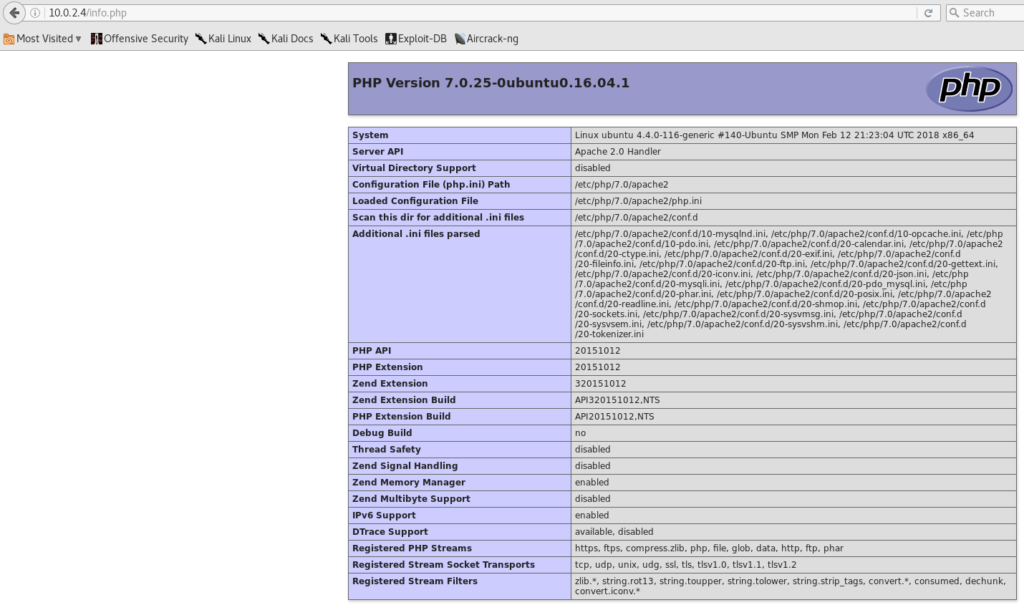Click the Exploit-DB bookmark icon
Image resolution: width=1024 pixels, height=605 pixels.
[390, 39]
